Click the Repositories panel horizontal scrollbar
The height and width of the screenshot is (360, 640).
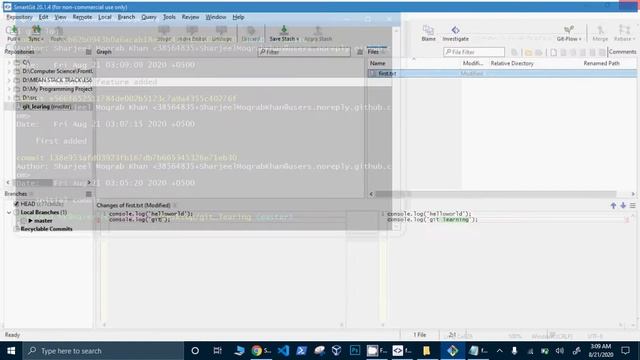(x=33, y=182)
